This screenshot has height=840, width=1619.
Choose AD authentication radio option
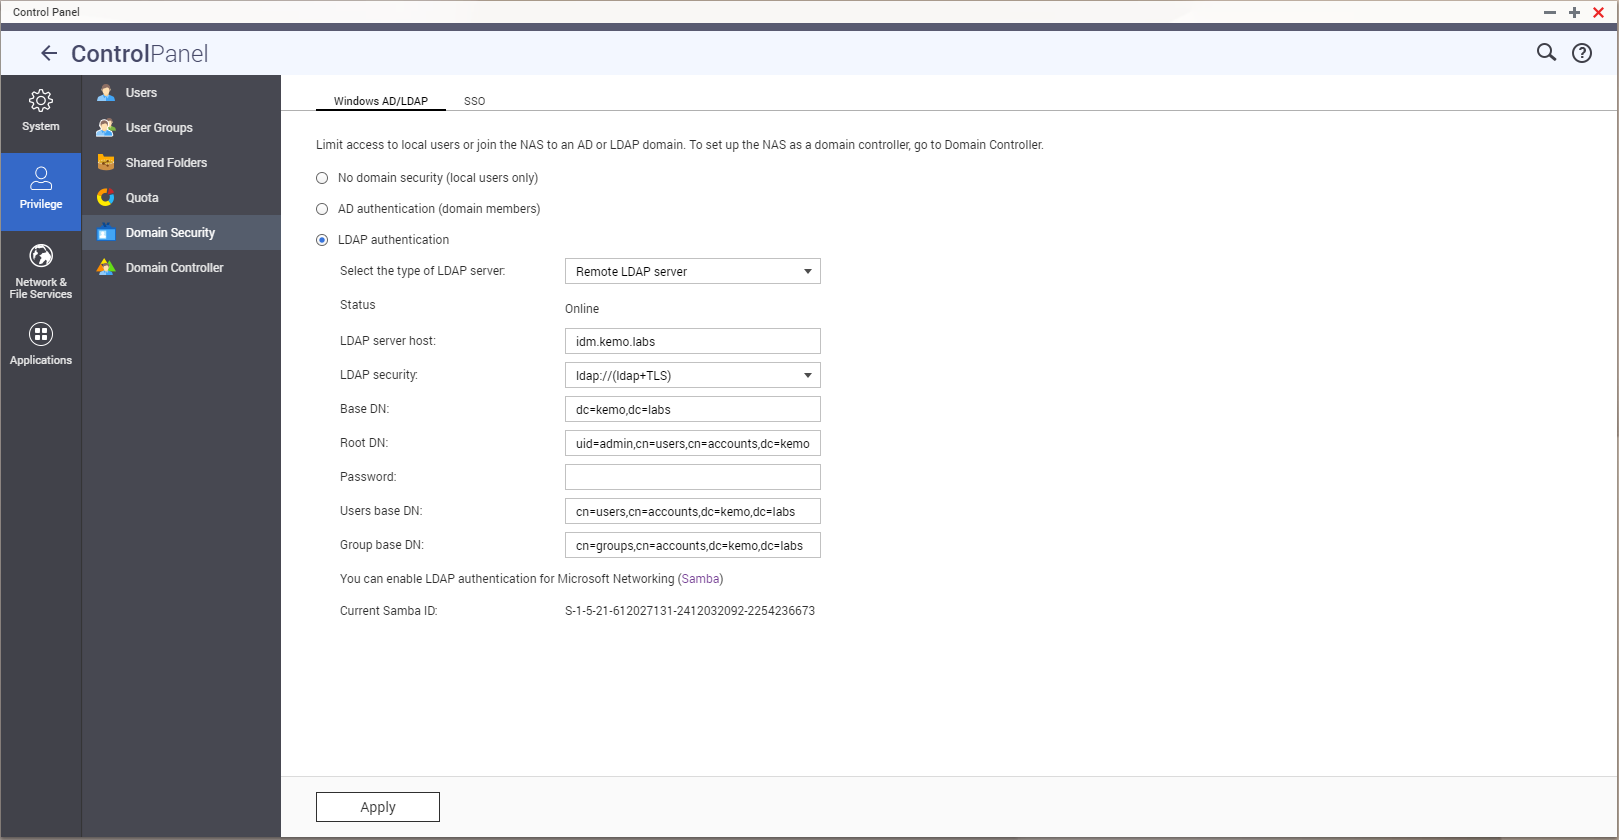(322, 209)
